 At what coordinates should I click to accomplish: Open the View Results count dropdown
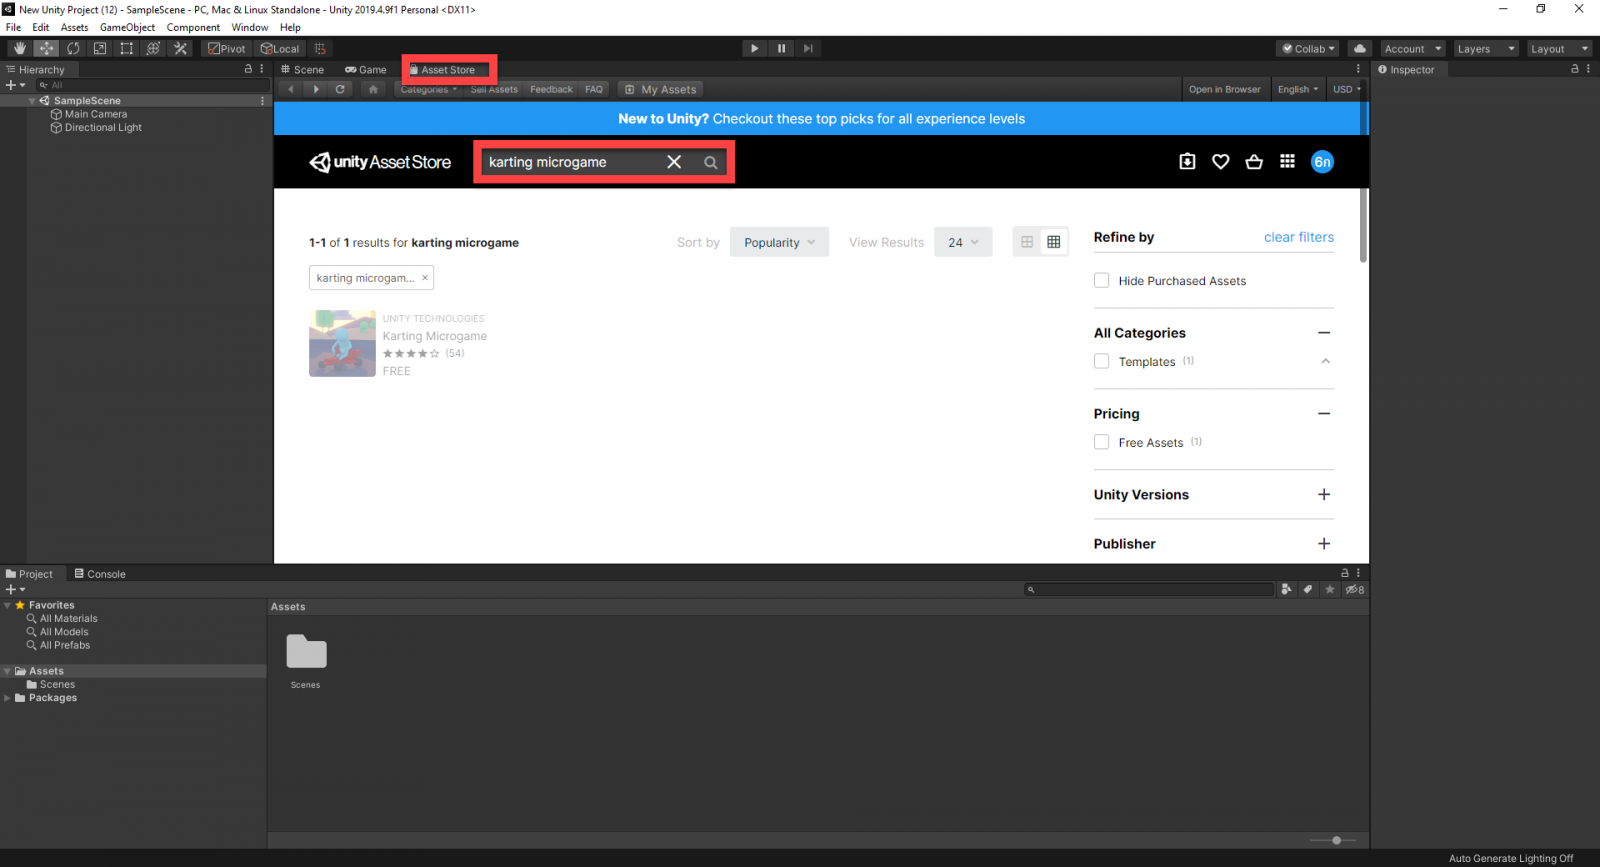[963, 242]
